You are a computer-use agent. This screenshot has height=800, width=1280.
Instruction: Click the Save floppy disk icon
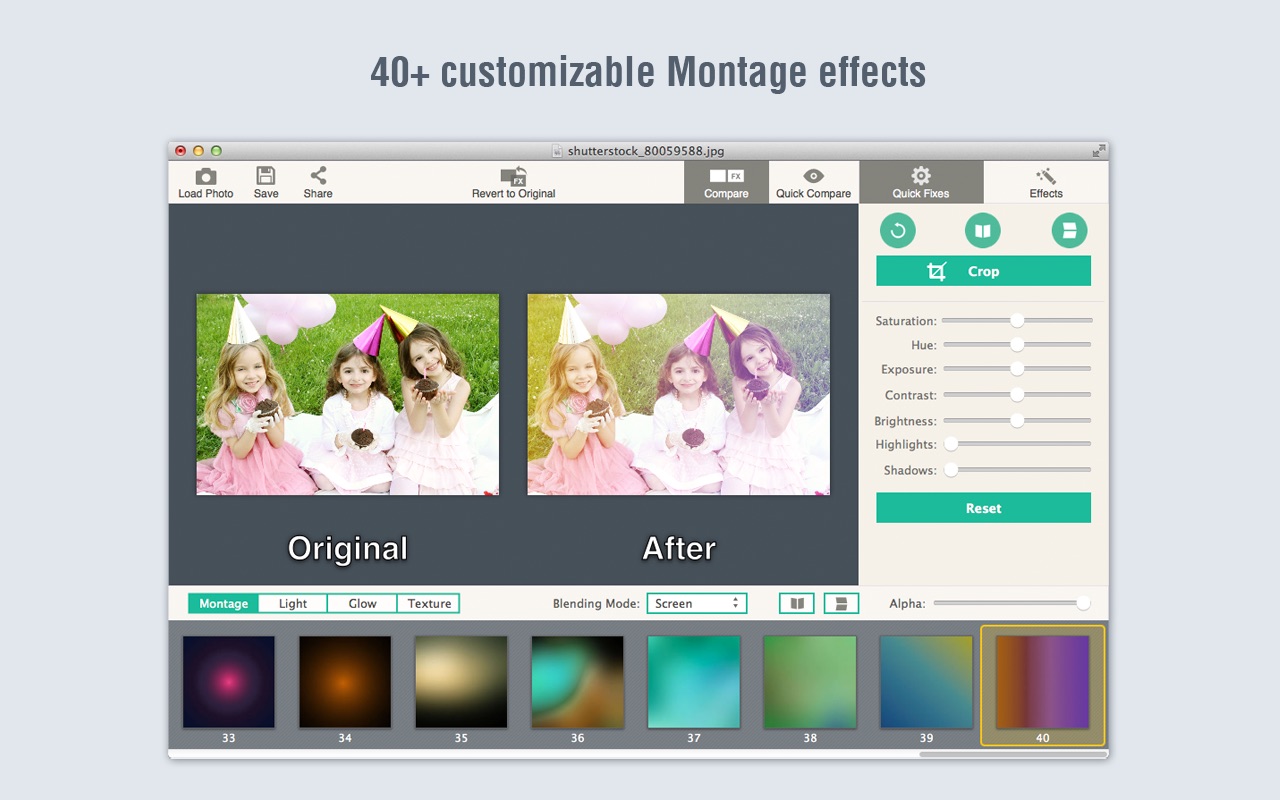click(x=266, y=176)
